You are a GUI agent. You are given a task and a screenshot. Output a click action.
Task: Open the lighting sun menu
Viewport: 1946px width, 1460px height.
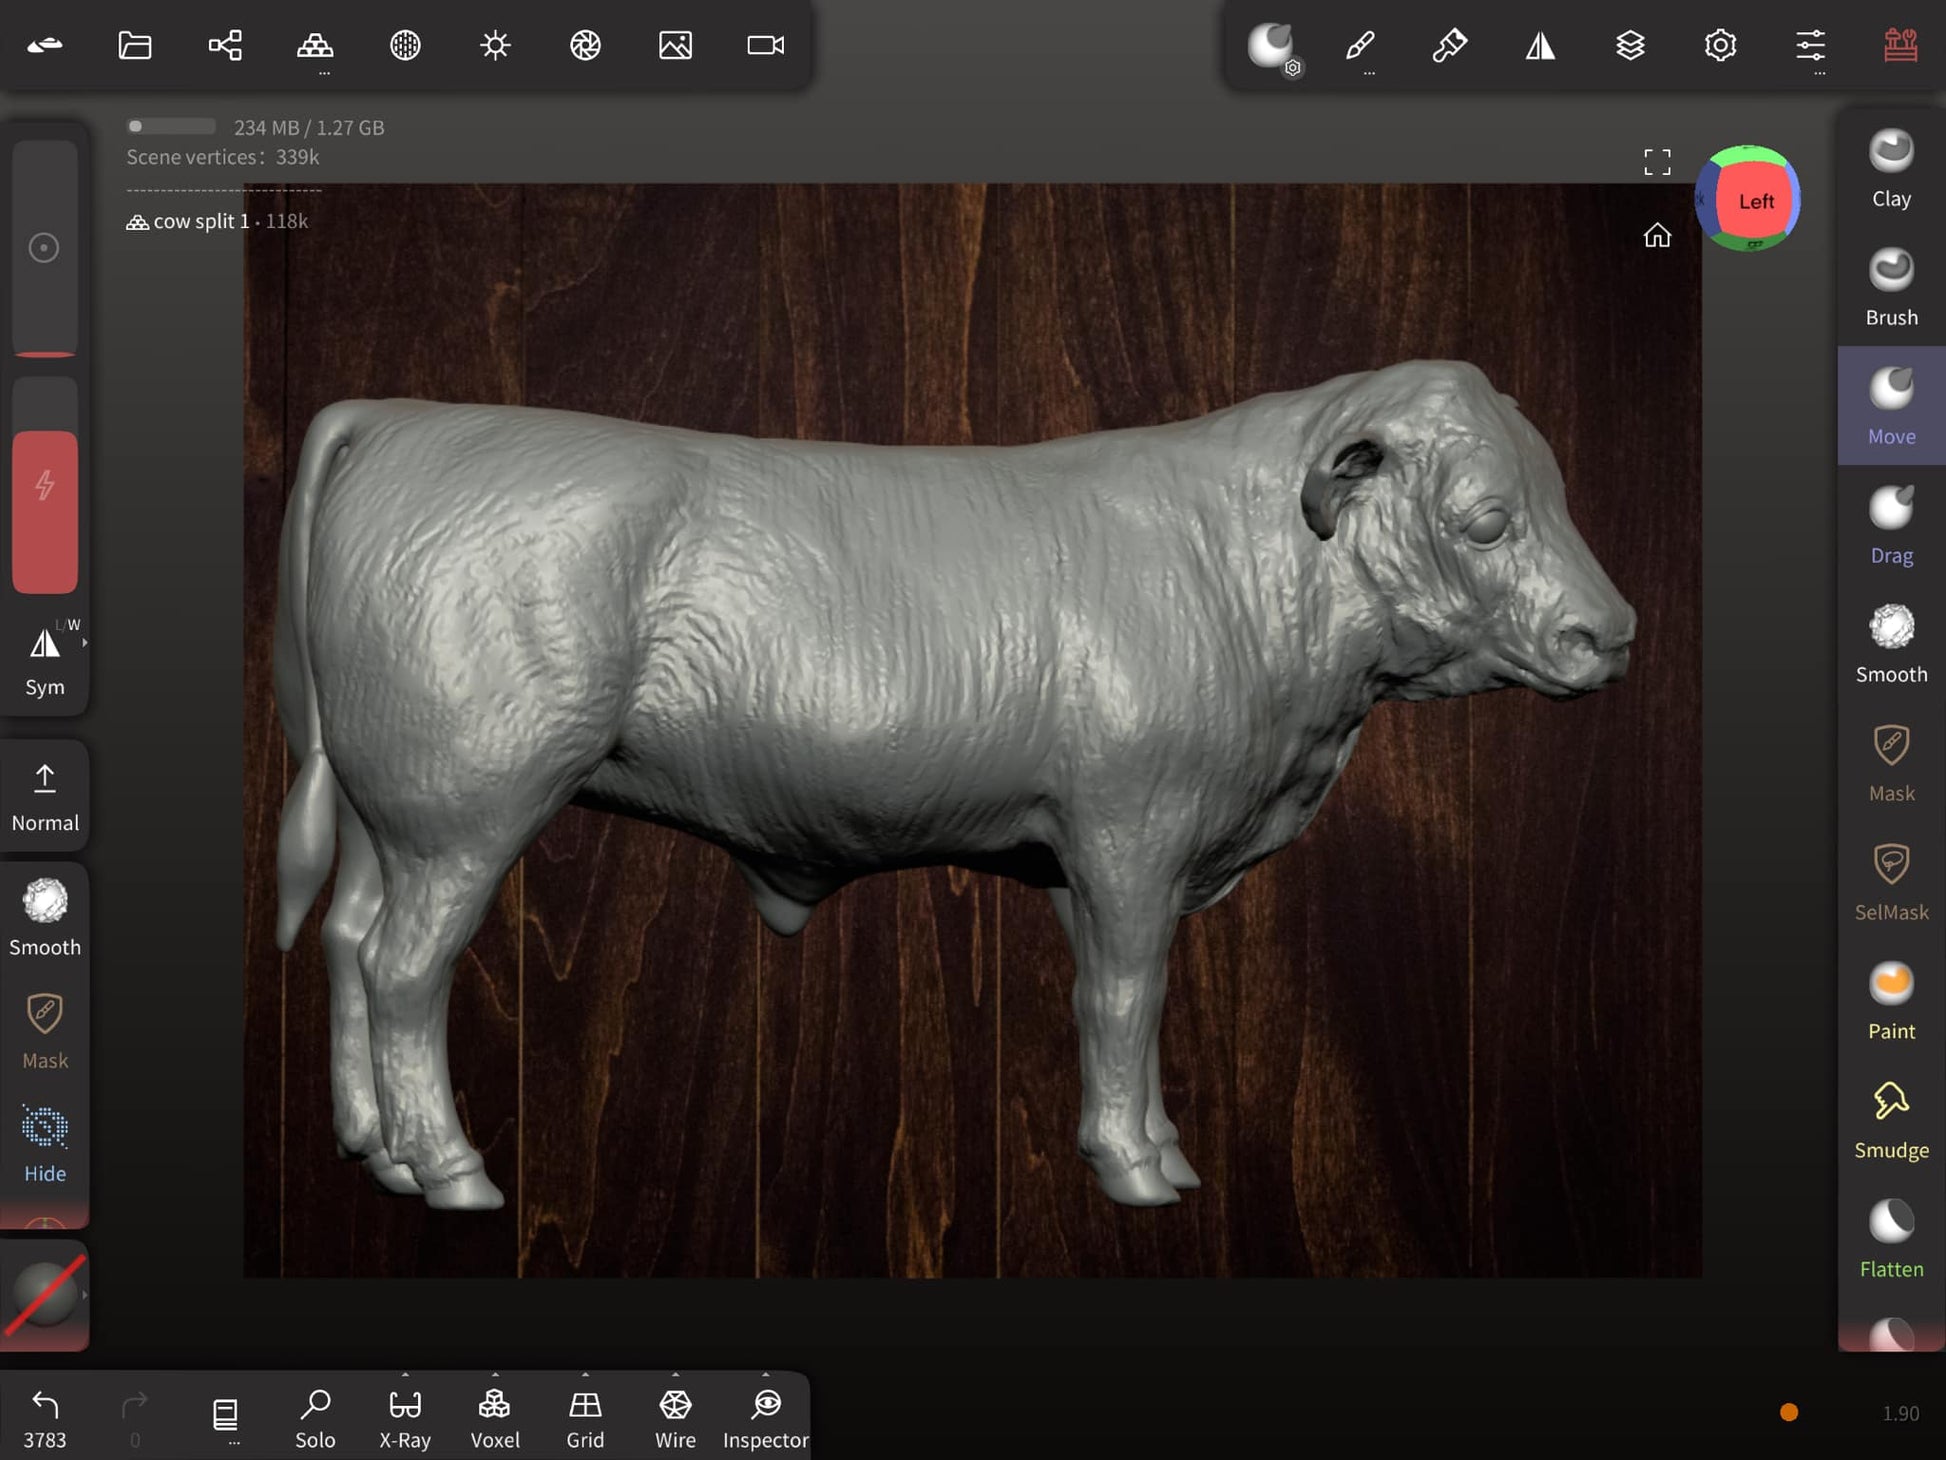coord(495,45)
